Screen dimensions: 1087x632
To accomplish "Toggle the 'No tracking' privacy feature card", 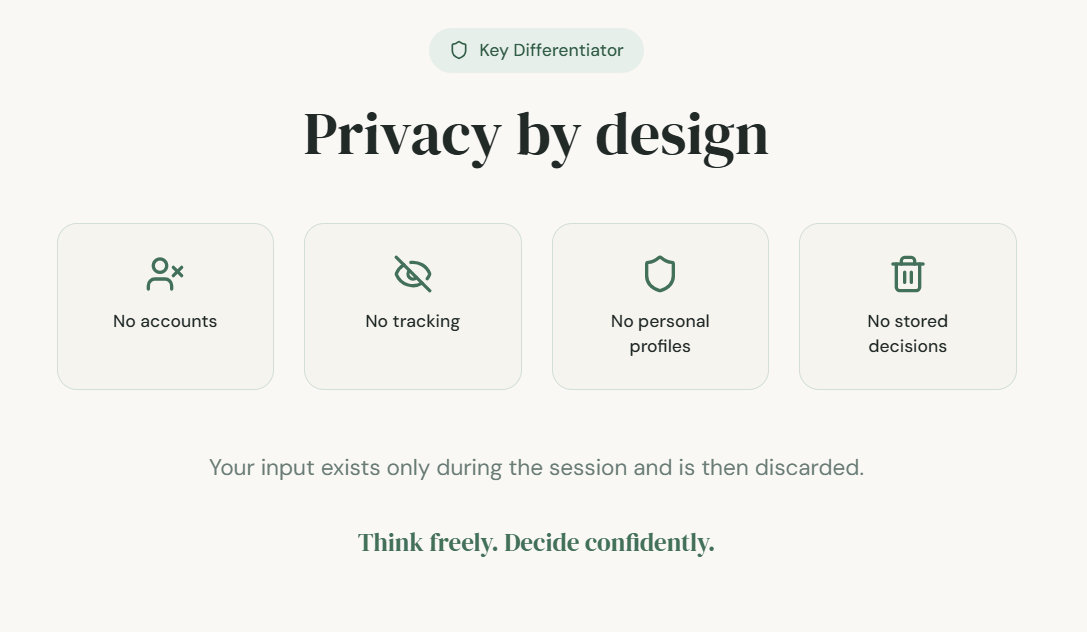I will [412, 306].
